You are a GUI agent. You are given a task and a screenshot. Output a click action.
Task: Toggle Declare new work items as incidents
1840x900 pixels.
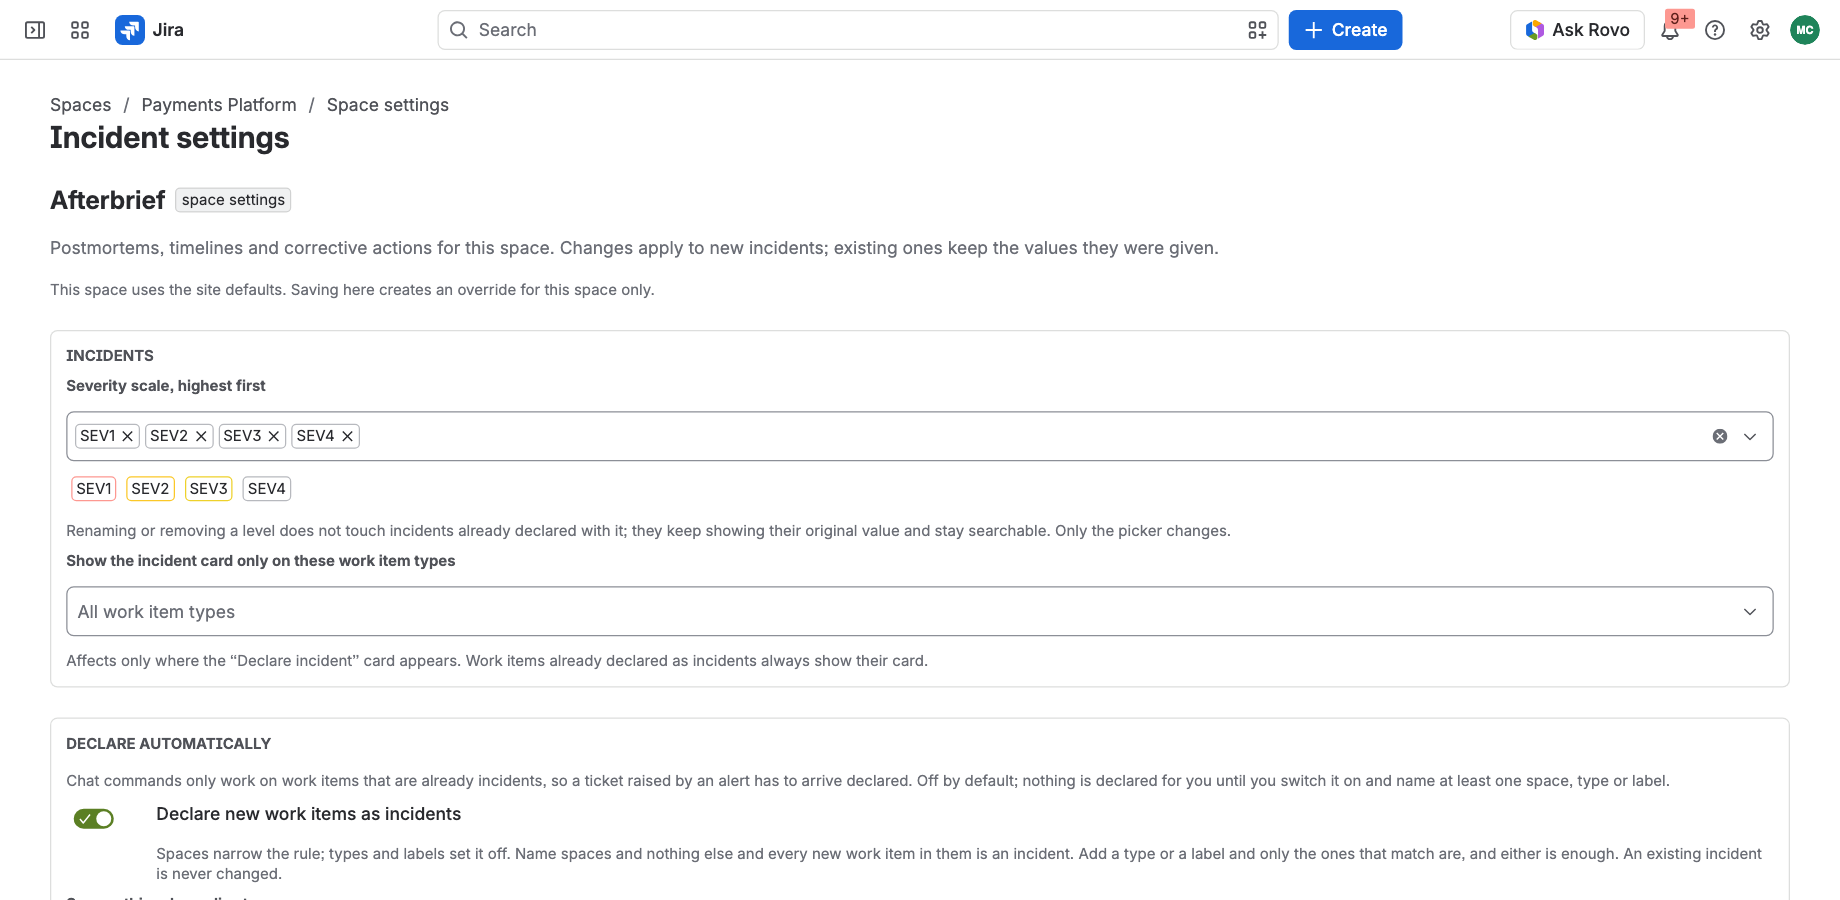94,819
